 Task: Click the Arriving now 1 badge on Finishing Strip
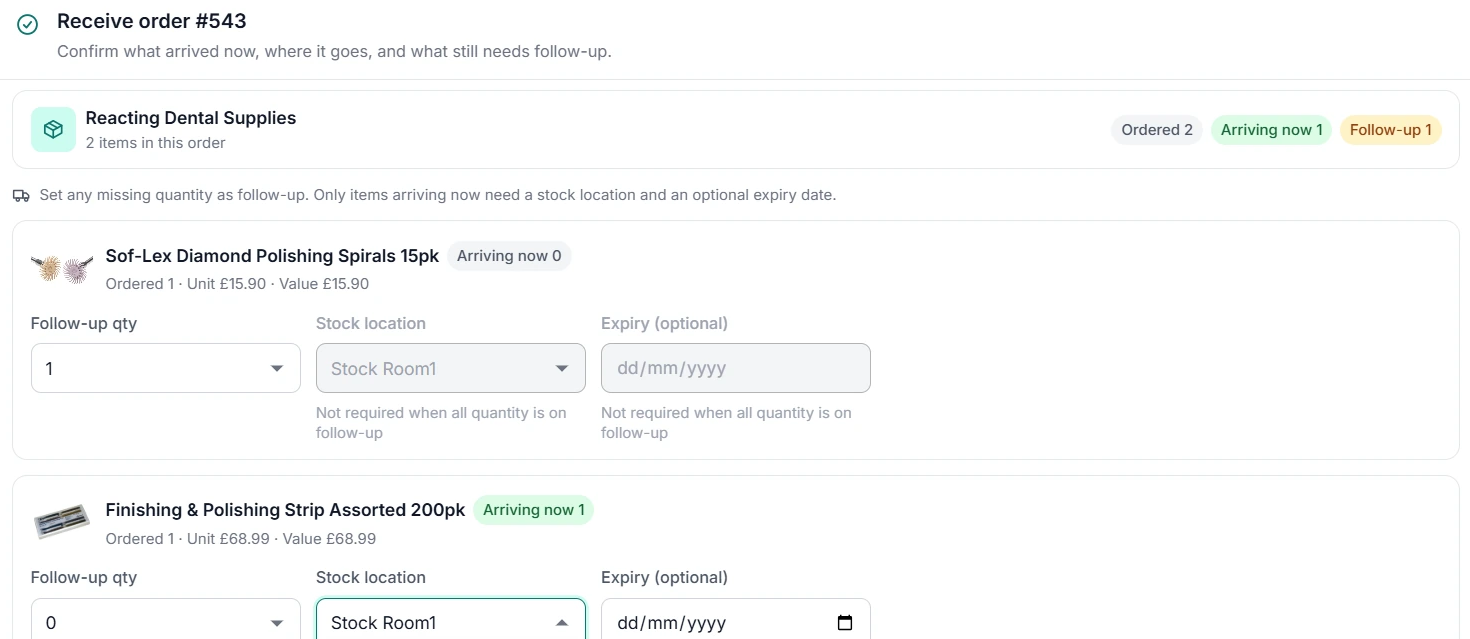(x=534, y=510)
